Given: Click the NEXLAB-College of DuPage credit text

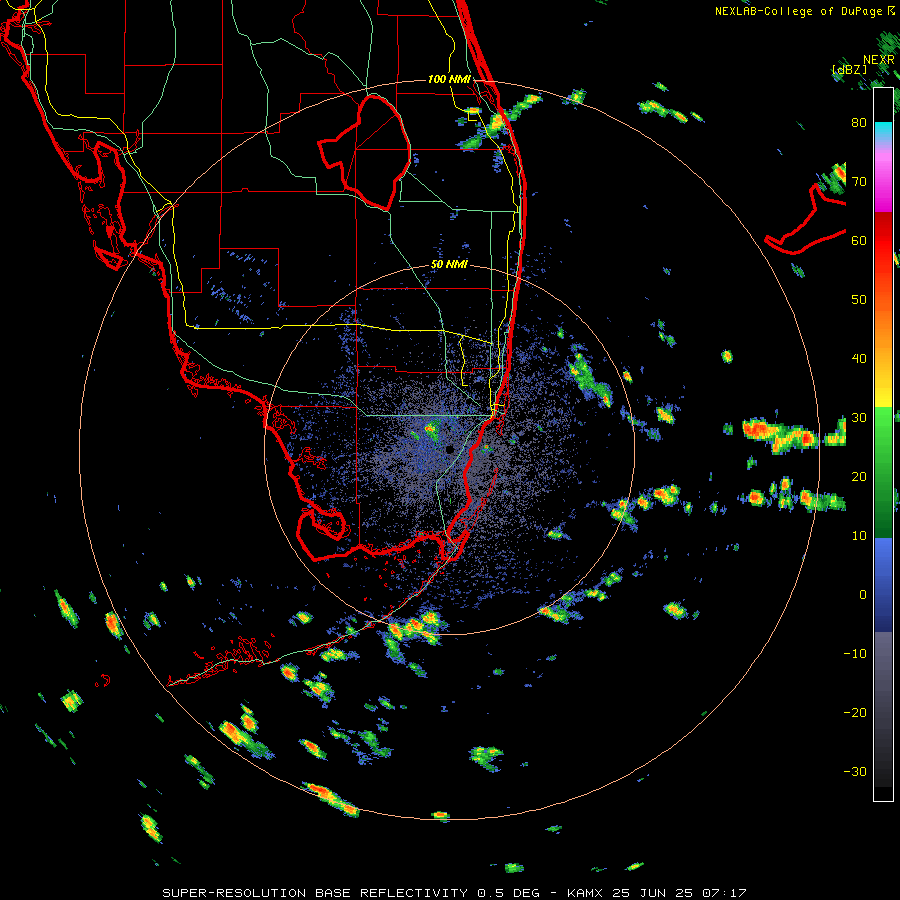Looking at the screenshot, I should pyautogui.click(x=804, y=11).
